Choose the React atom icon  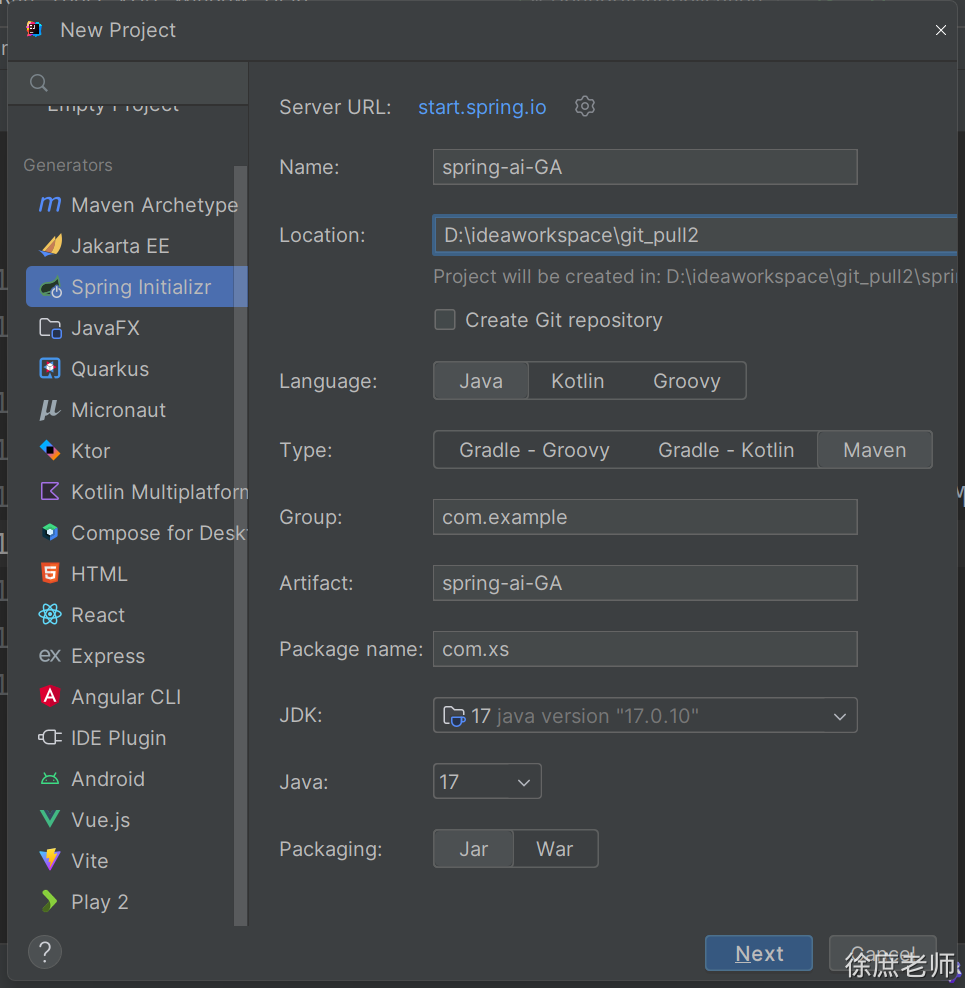tap(49, 615)
